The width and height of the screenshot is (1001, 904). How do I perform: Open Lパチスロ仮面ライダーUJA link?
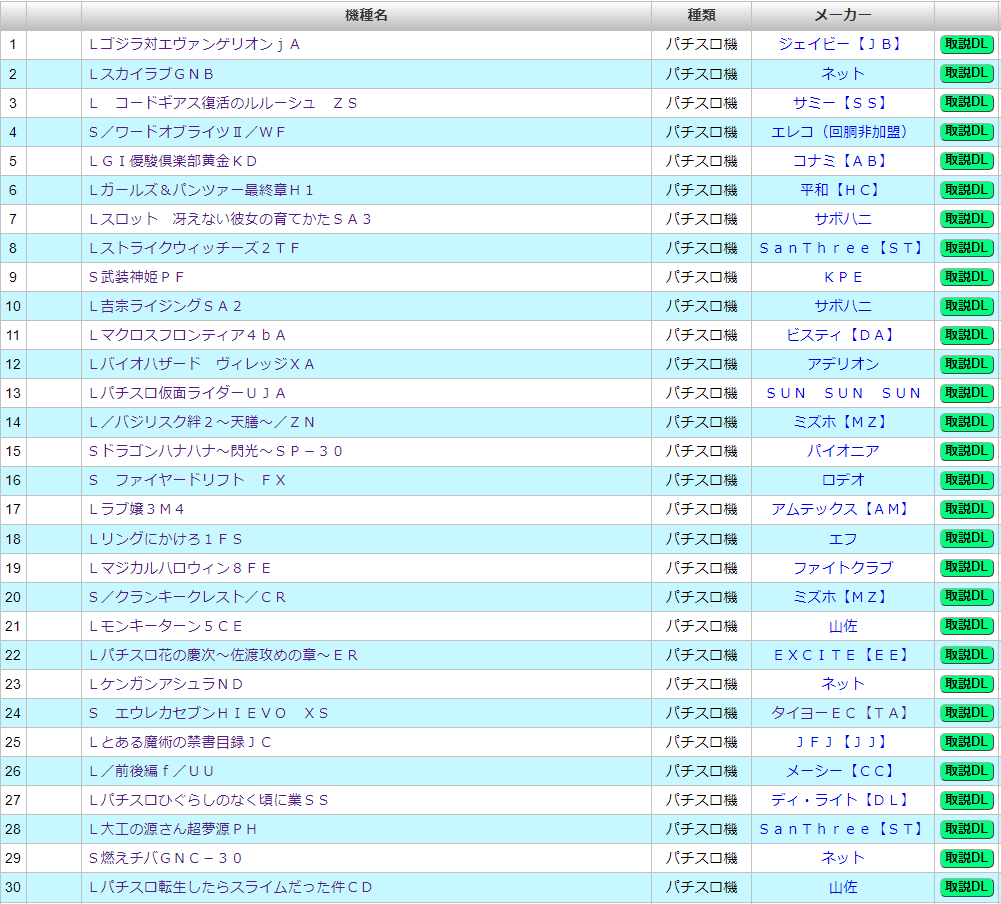pyautogui.click(x=187, y=393)
